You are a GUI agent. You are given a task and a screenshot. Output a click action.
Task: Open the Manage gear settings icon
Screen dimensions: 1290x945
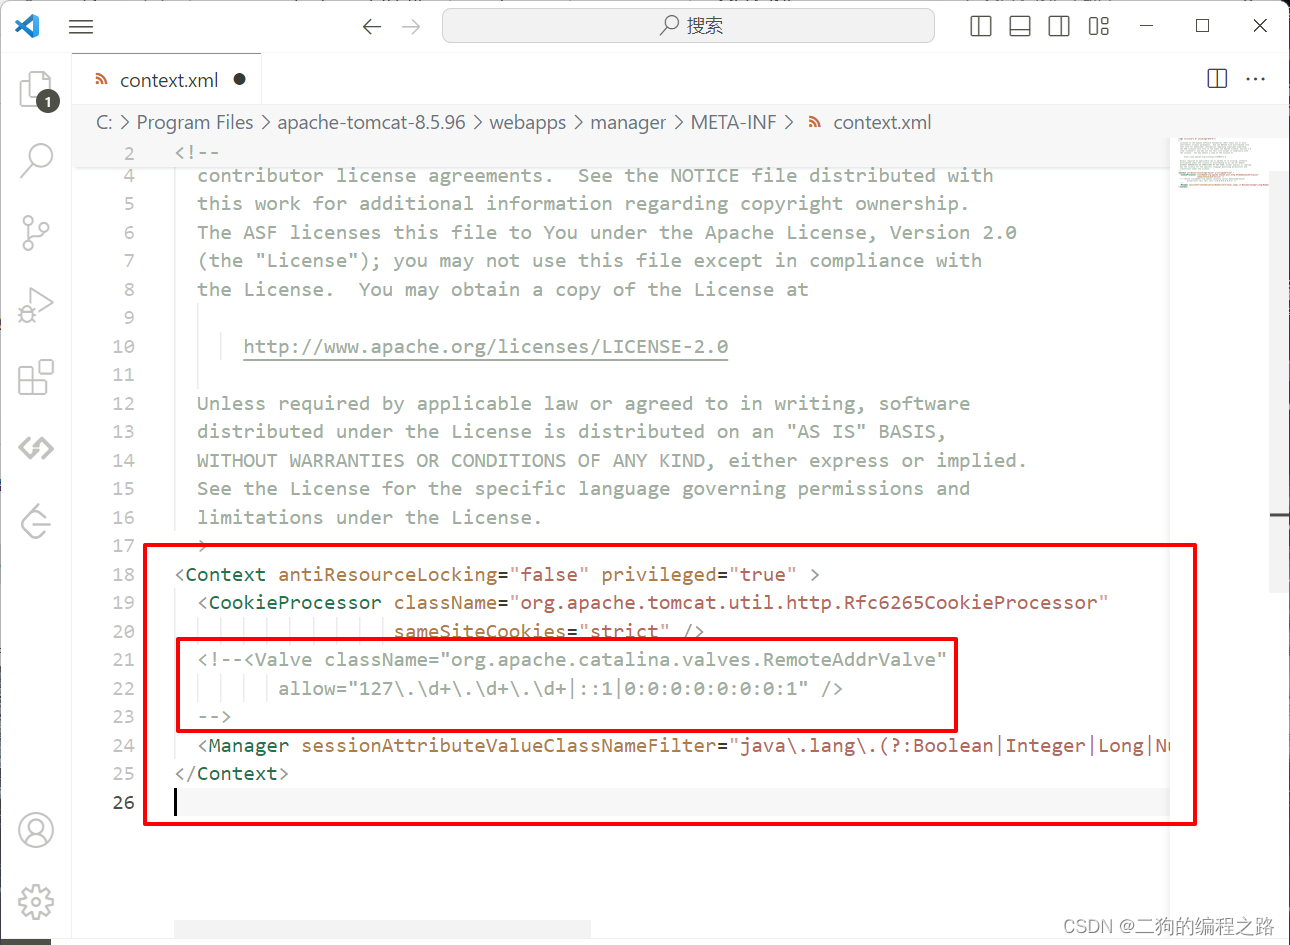[36, 902]
